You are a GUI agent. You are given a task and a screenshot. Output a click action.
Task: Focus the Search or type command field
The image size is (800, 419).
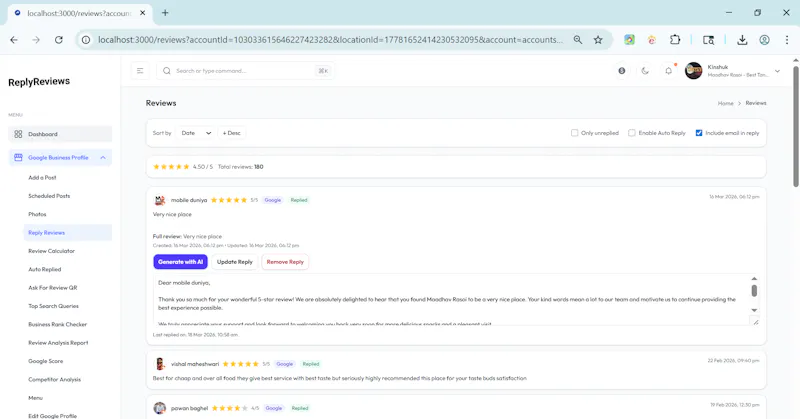coord(246,71)
